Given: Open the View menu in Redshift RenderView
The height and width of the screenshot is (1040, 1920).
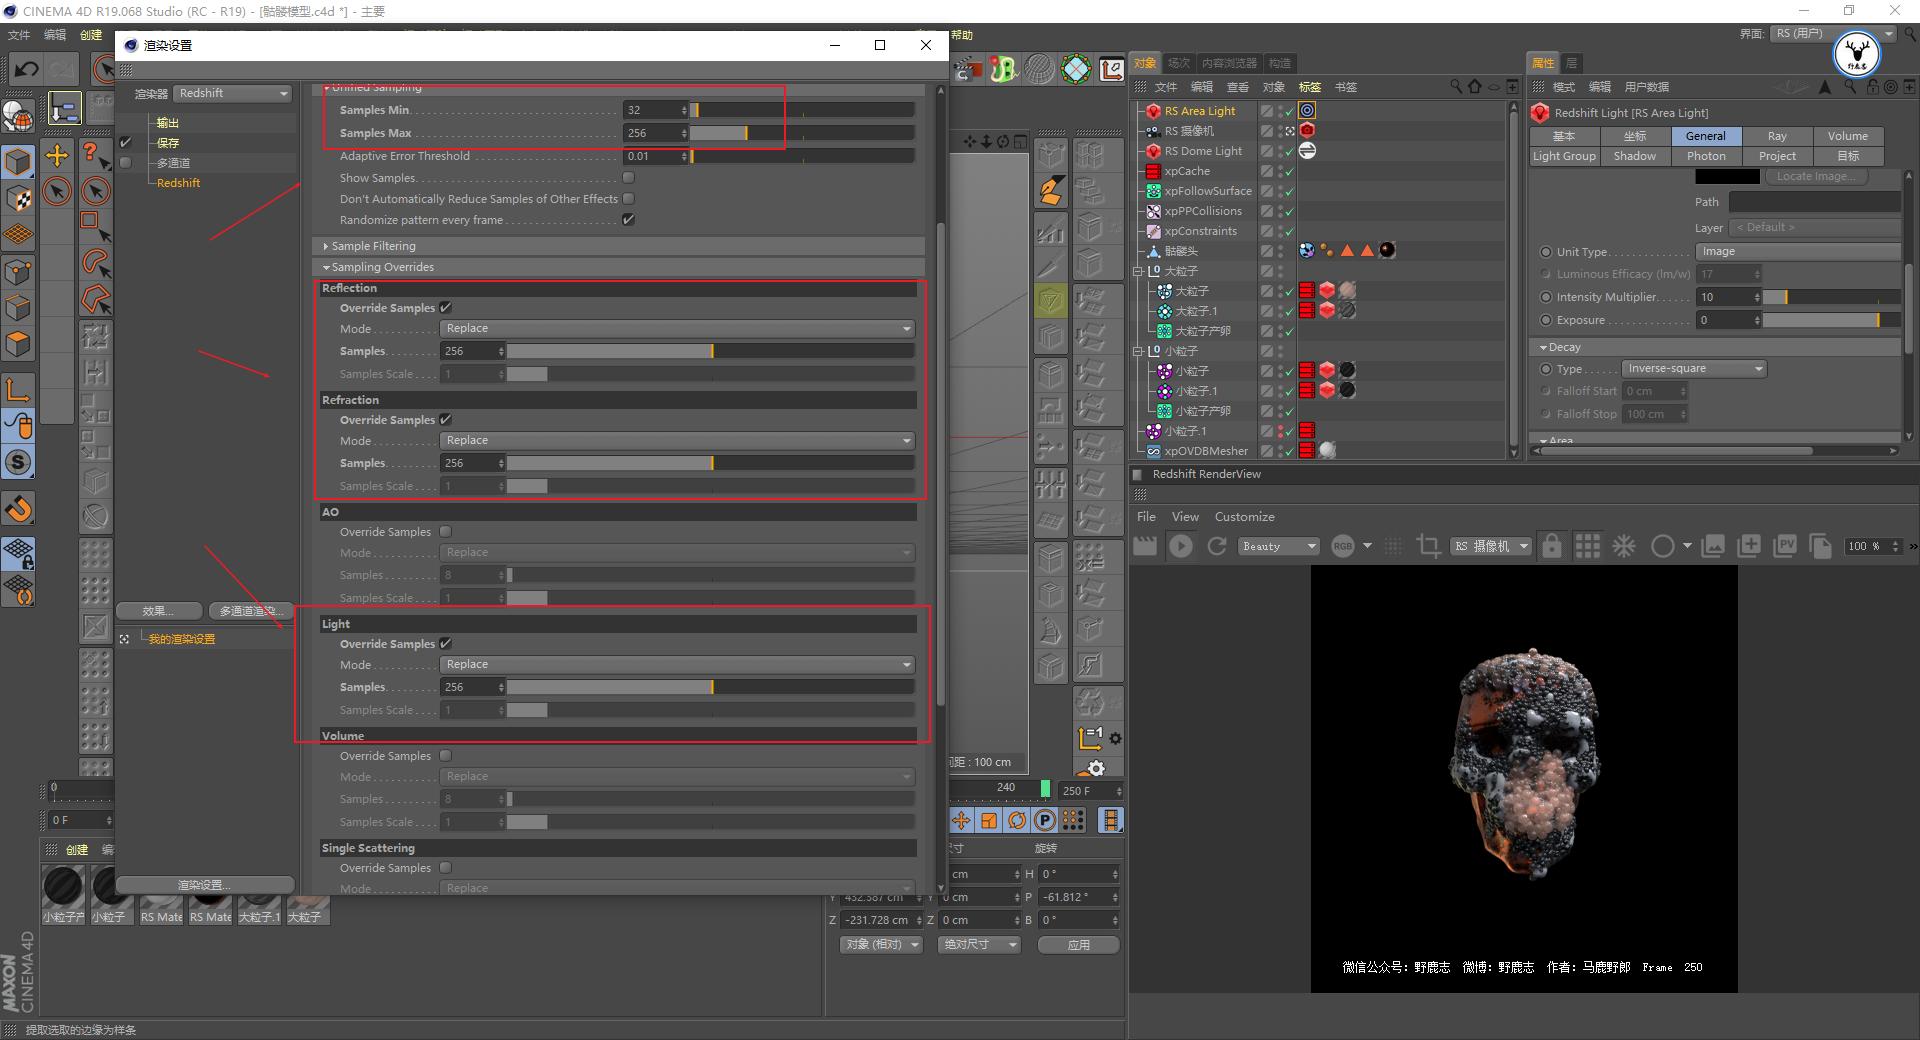Looking at the screenshot, I should [1185, 516].
